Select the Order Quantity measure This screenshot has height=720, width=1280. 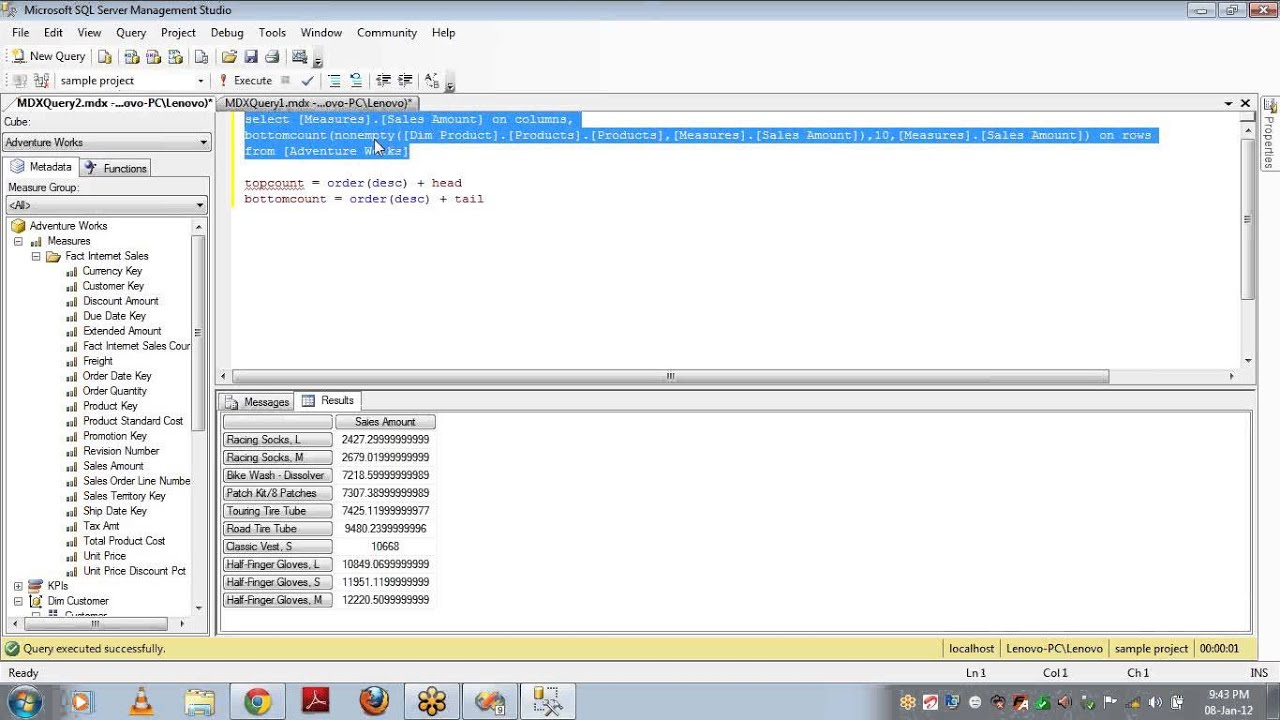point(114,391)
